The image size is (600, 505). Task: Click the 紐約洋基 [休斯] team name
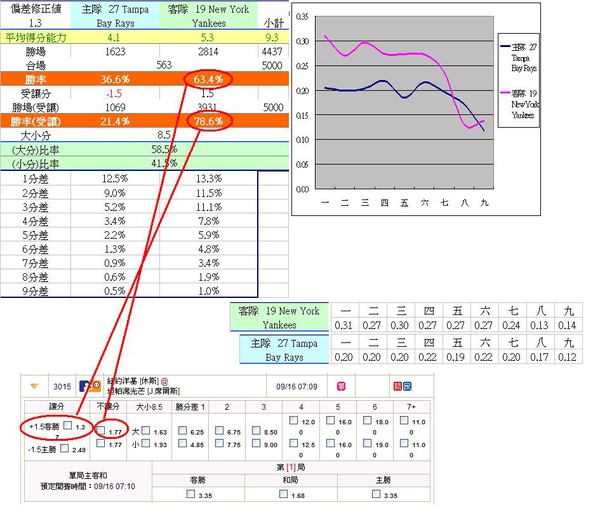(133, 381)
